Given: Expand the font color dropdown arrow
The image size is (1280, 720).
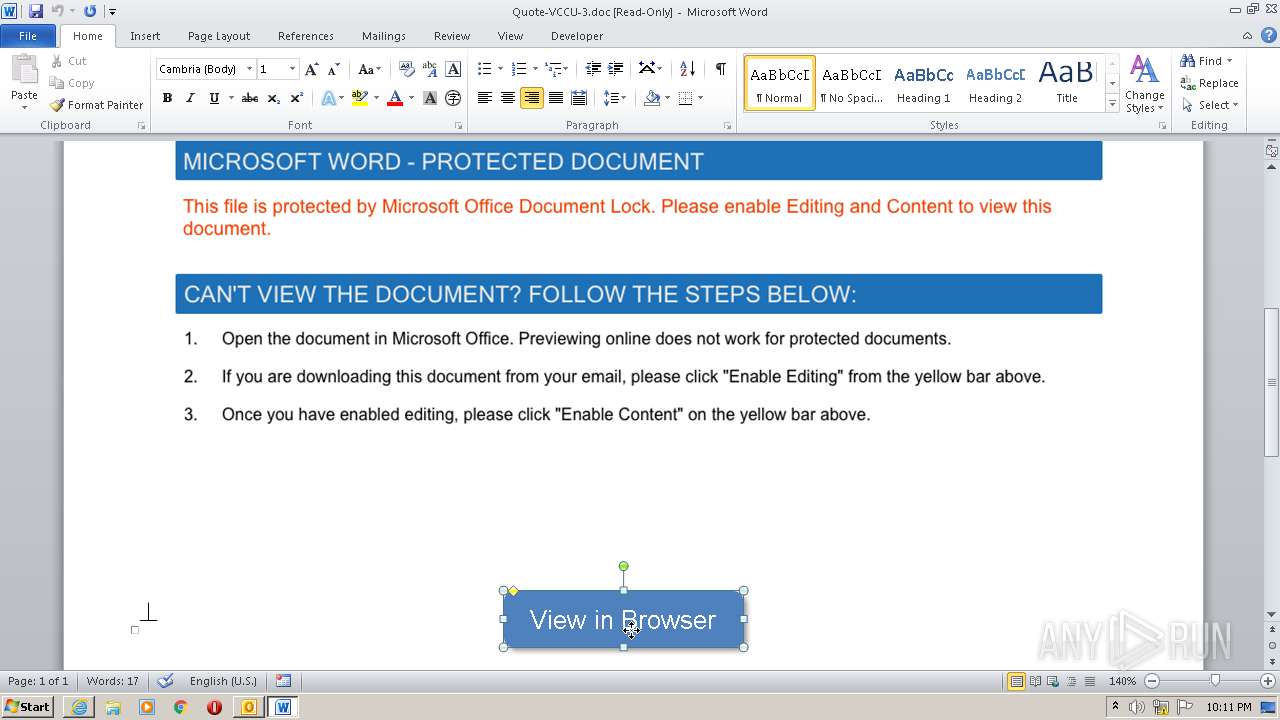Looking at the screenshot, I should point(412,98).
